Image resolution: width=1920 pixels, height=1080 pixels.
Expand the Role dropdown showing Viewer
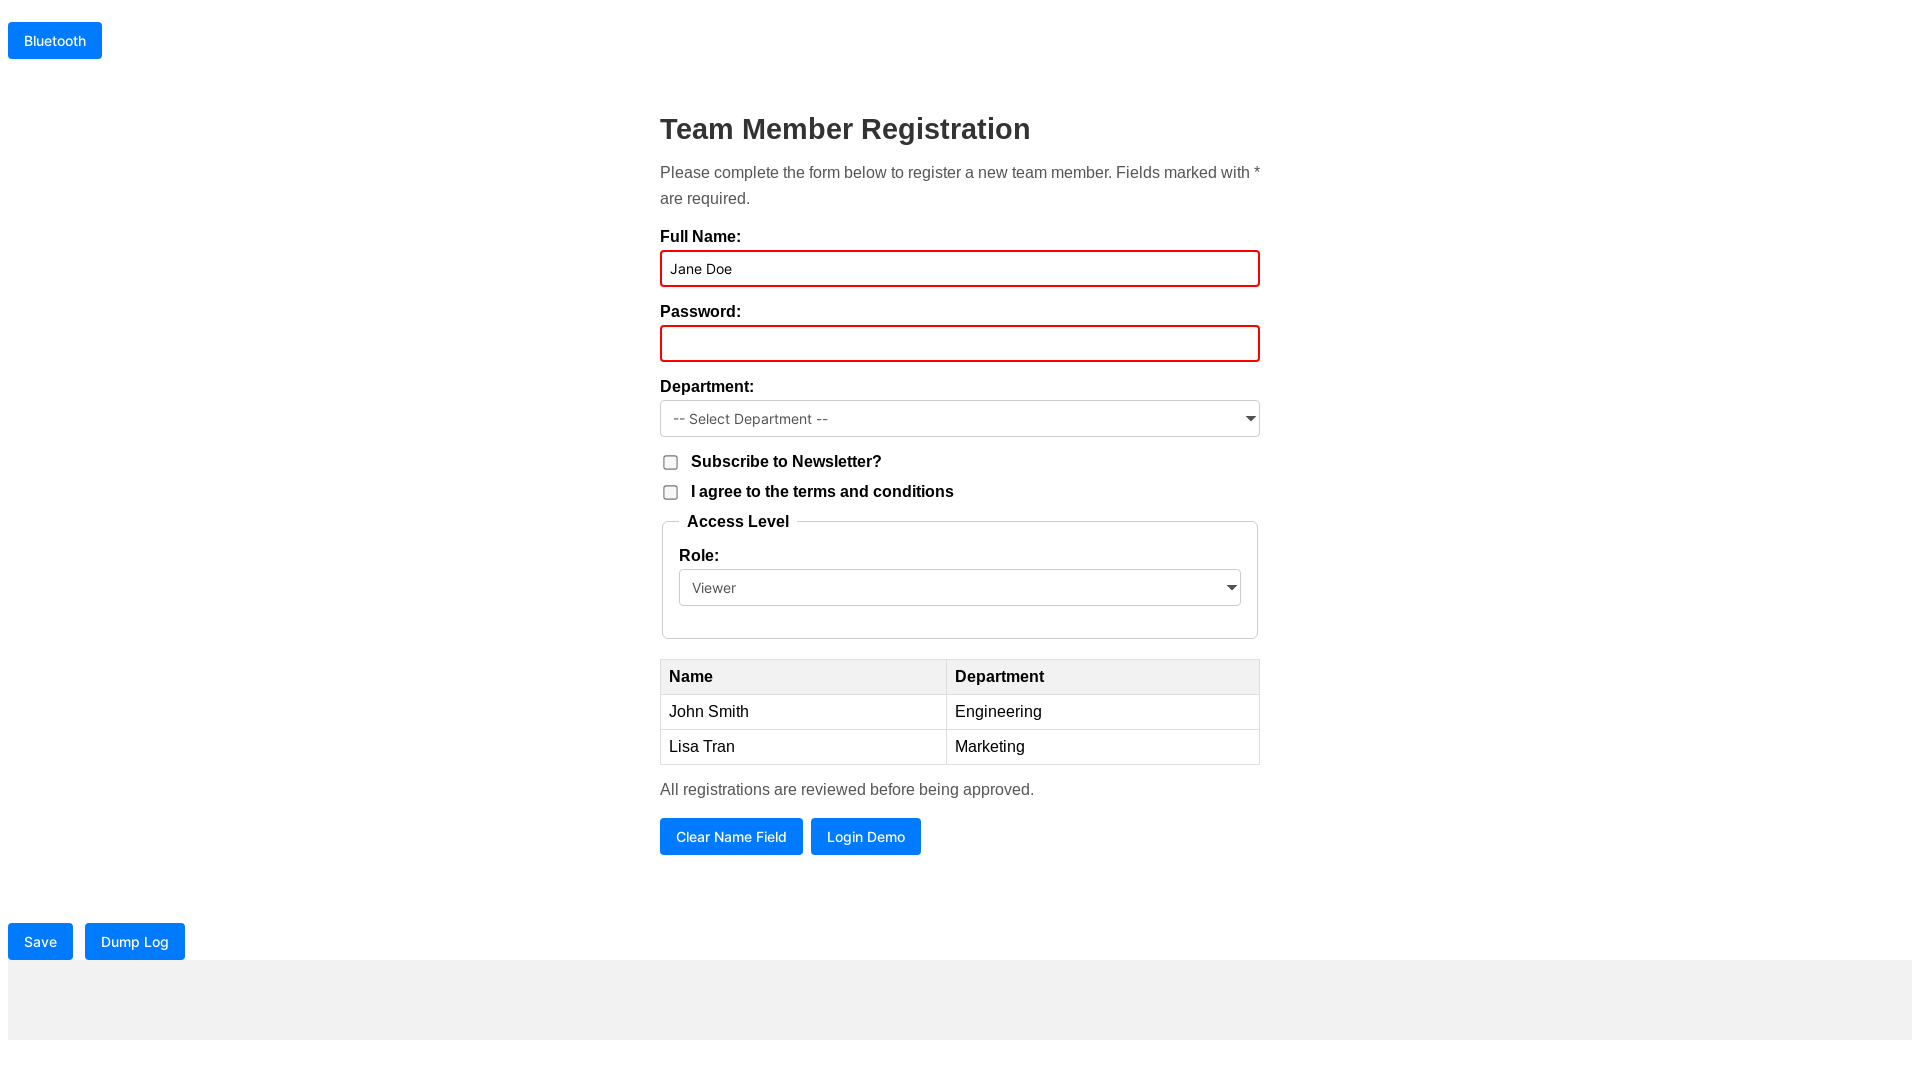(x=960, y=588)
